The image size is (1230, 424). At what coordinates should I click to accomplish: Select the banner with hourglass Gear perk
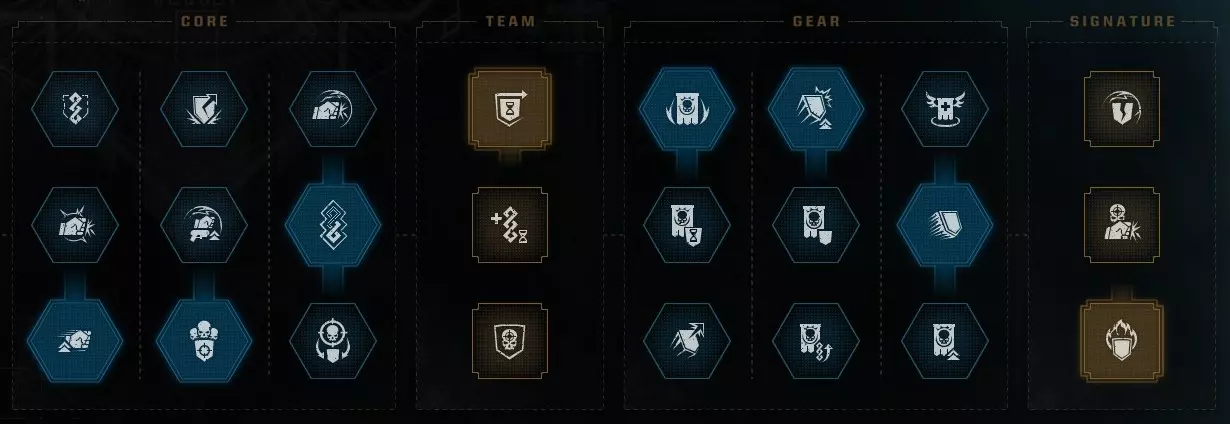(x=686, y=225)
